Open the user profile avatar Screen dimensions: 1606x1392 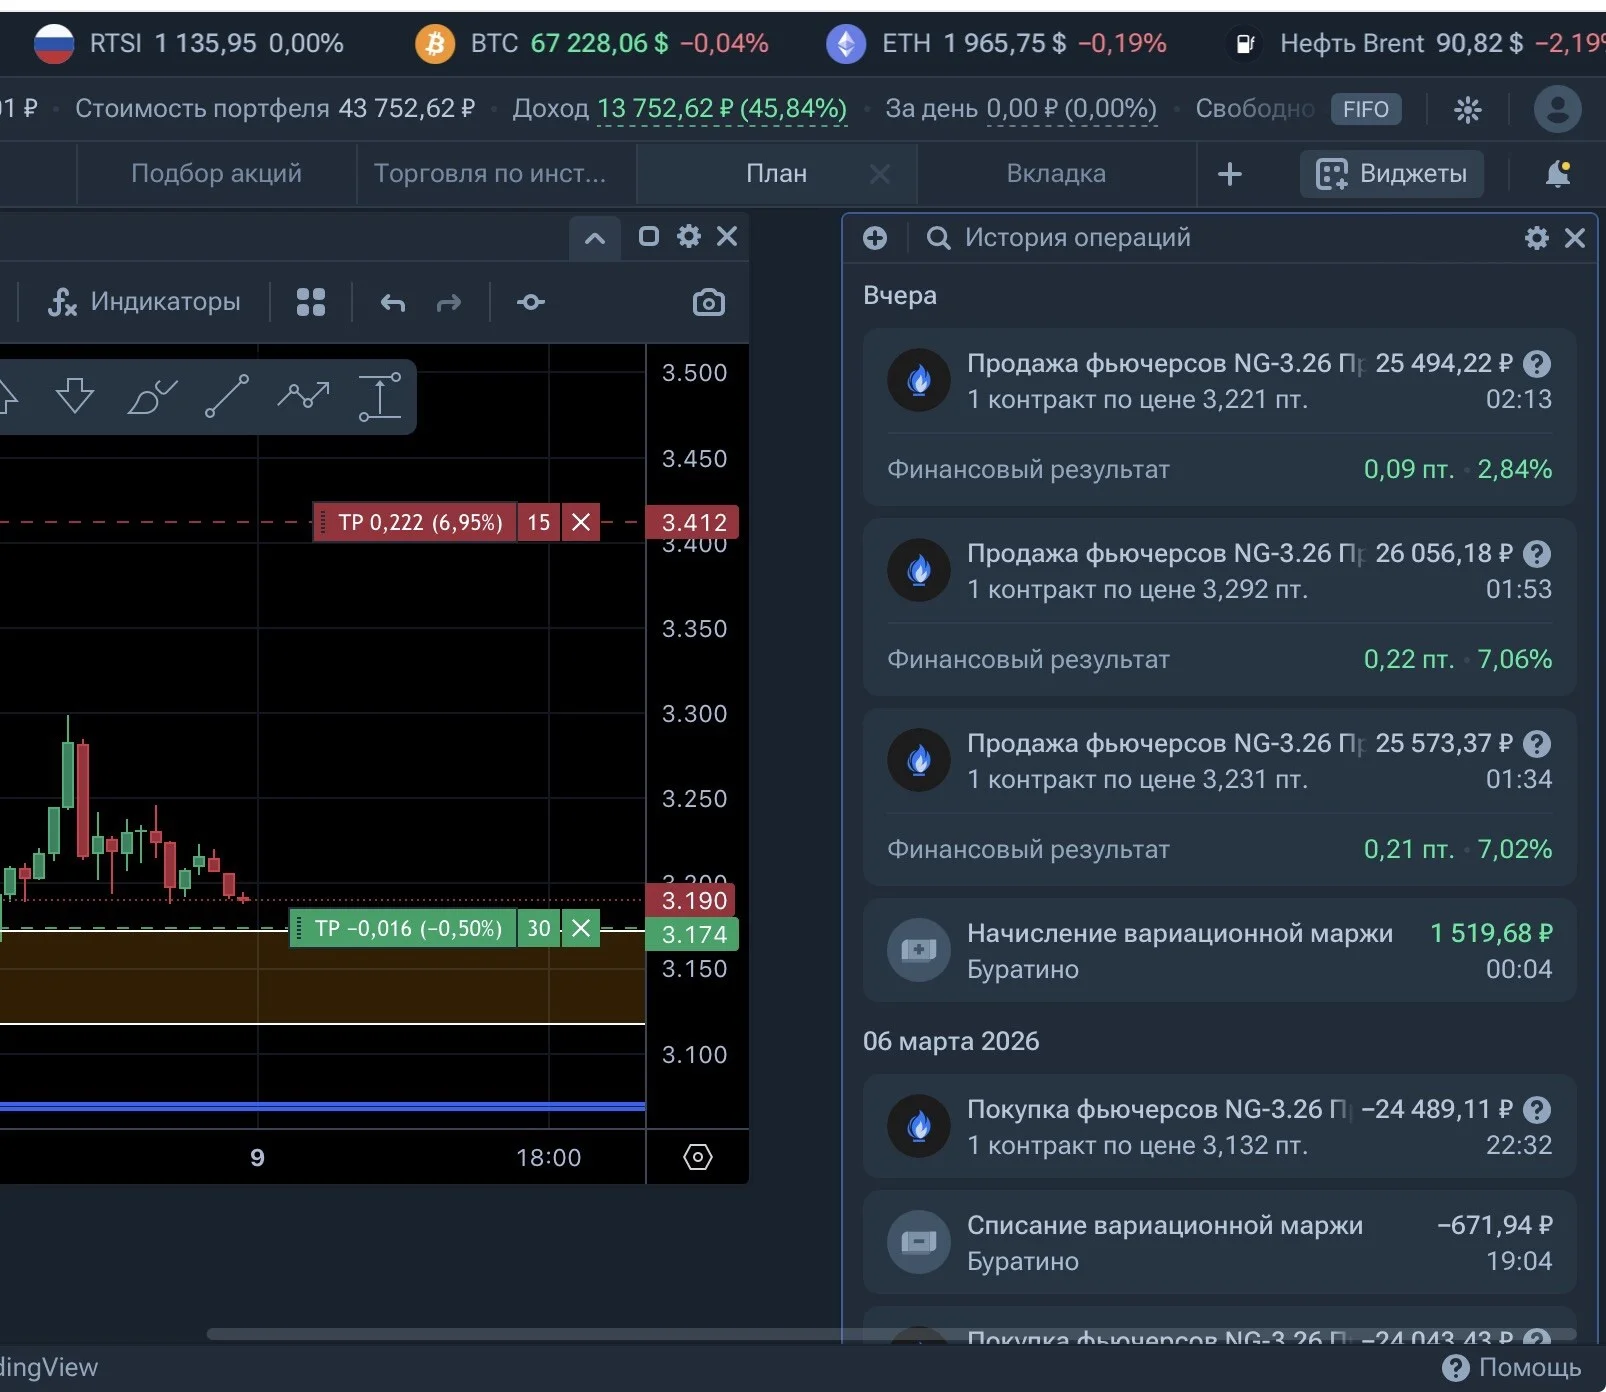coord(1557,109)
